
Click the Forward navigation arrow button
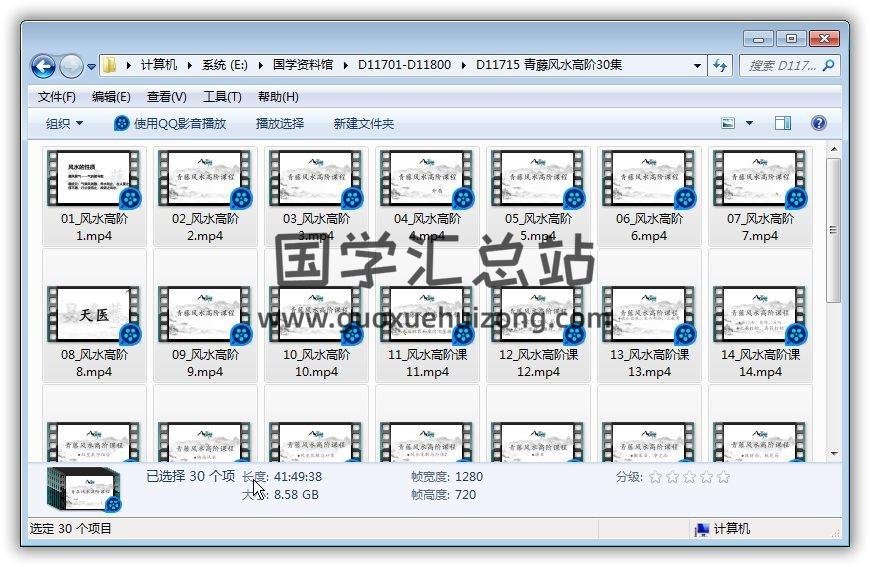tap(71, 66)
